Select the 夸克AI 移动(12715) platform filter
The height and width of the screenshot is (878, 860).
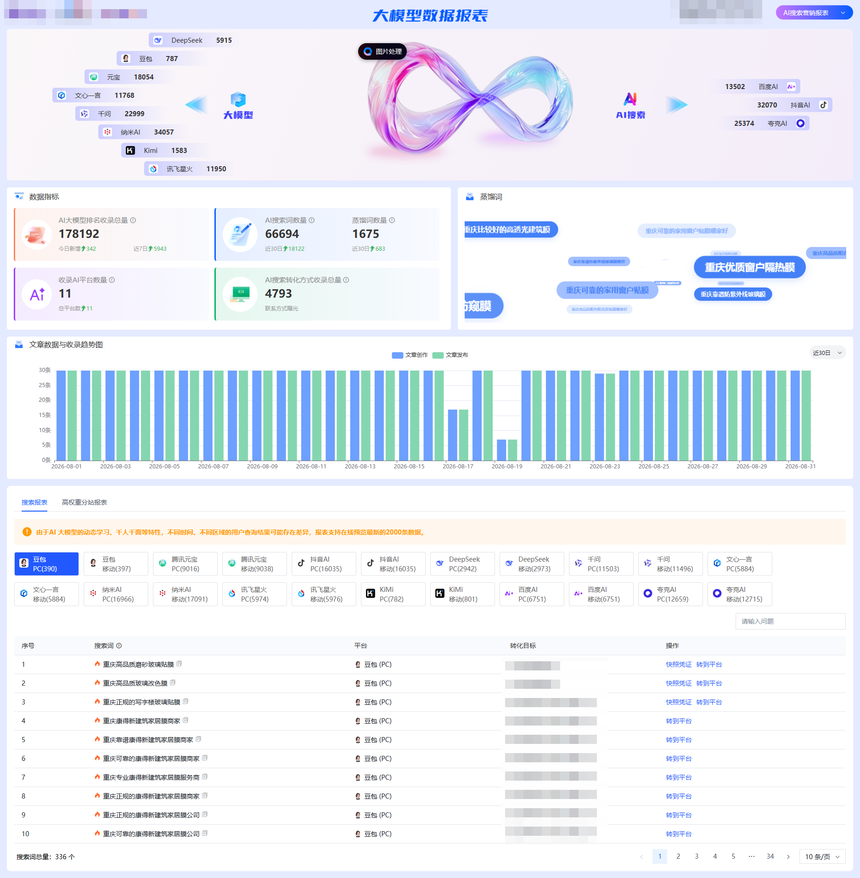[740, 594]
